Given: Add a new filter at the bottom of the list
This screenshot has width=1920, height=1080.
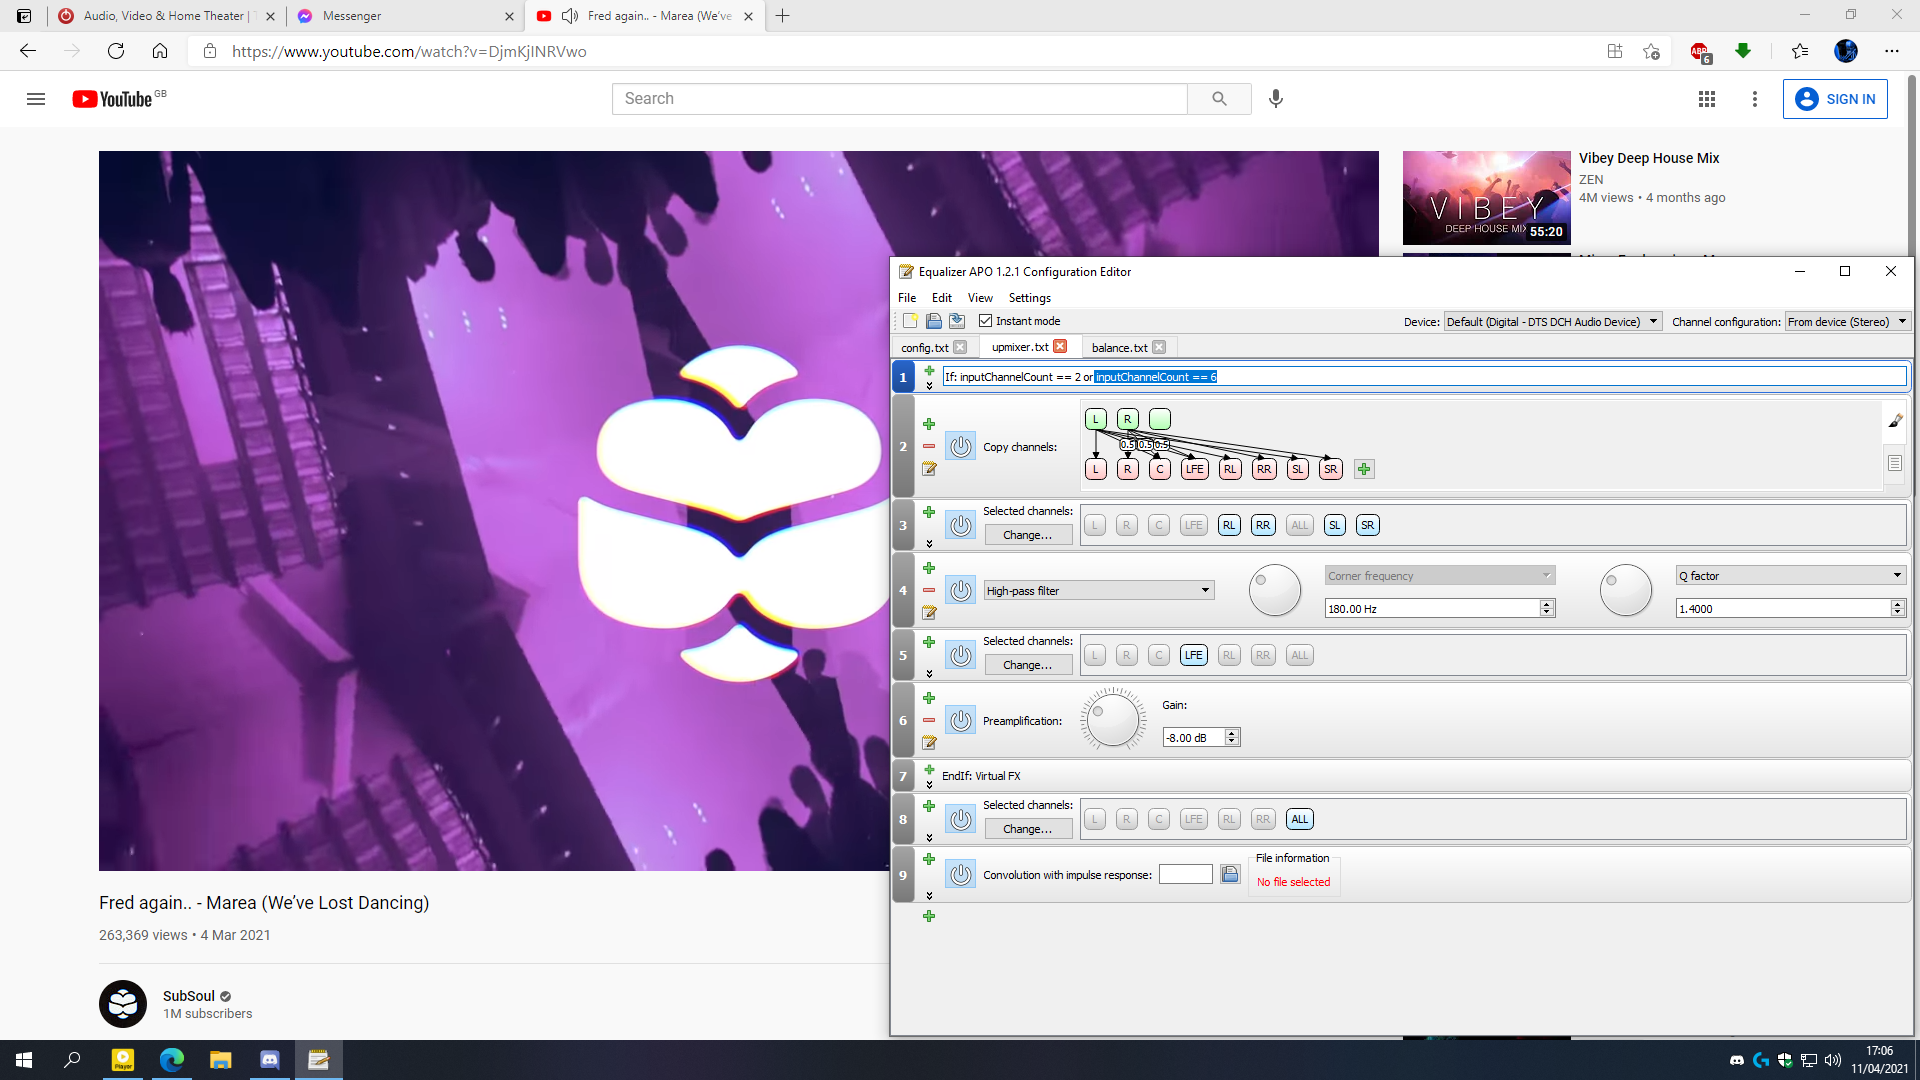Looking at the screenshot, I should pos(929,916).
